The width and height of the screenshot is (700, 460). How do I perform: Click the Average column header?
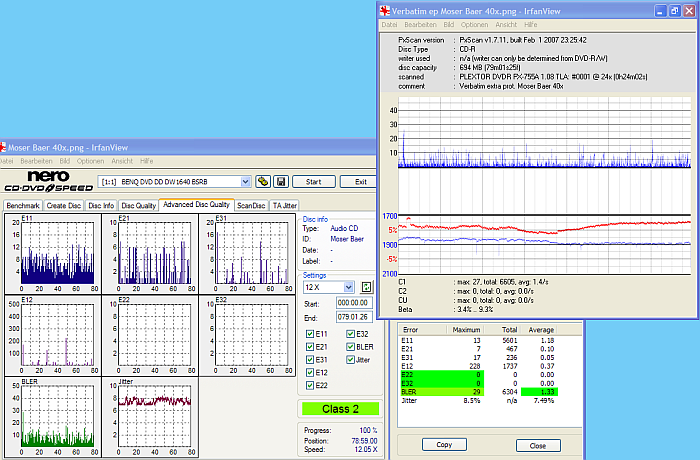click(x=539, y=330)
